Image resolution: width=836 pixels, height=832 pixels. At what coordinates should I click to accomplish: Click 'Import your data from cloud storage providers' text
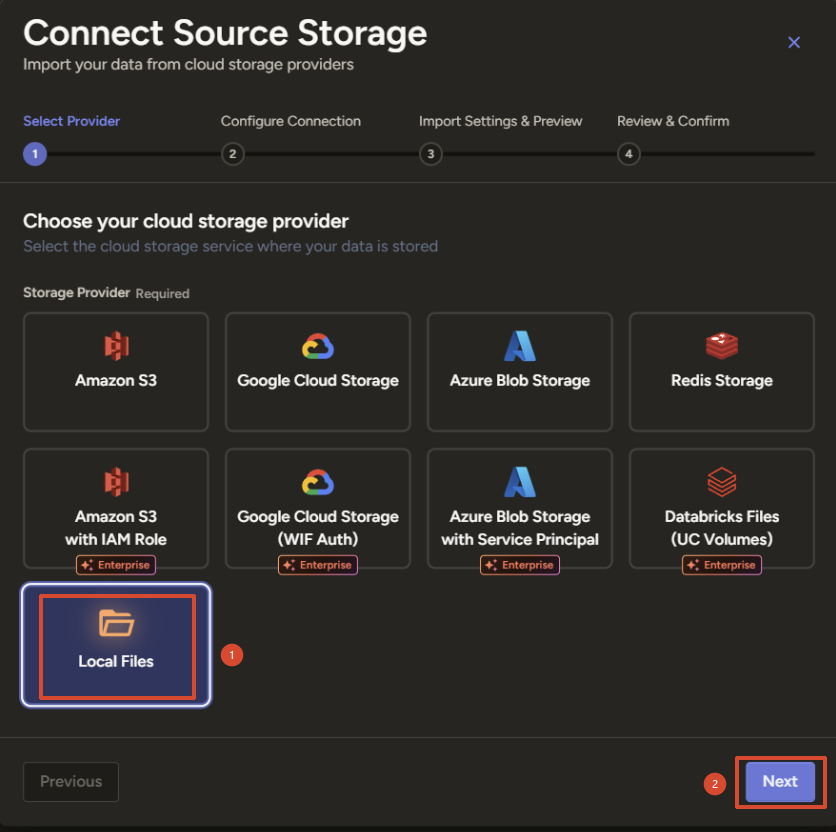[188, 65]
